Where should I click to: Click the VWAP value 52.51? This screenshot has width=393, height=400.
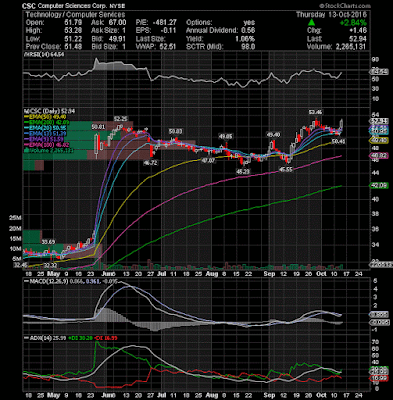(168, 47)
